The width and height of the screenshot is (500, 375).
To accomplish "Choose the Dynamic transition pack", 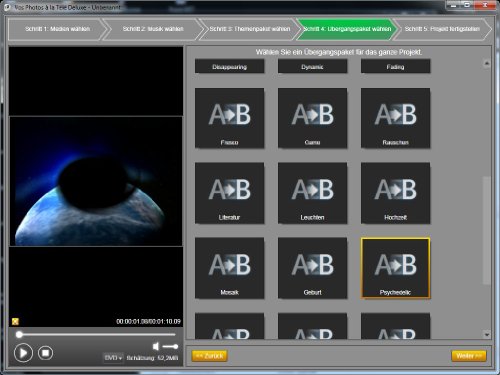I will 312,66.
